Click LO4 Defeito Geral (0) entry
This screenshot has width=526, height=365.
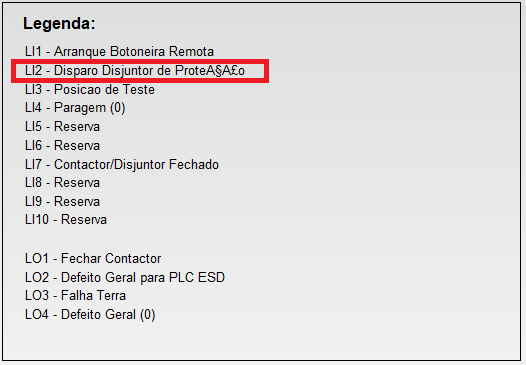point(90,315)
